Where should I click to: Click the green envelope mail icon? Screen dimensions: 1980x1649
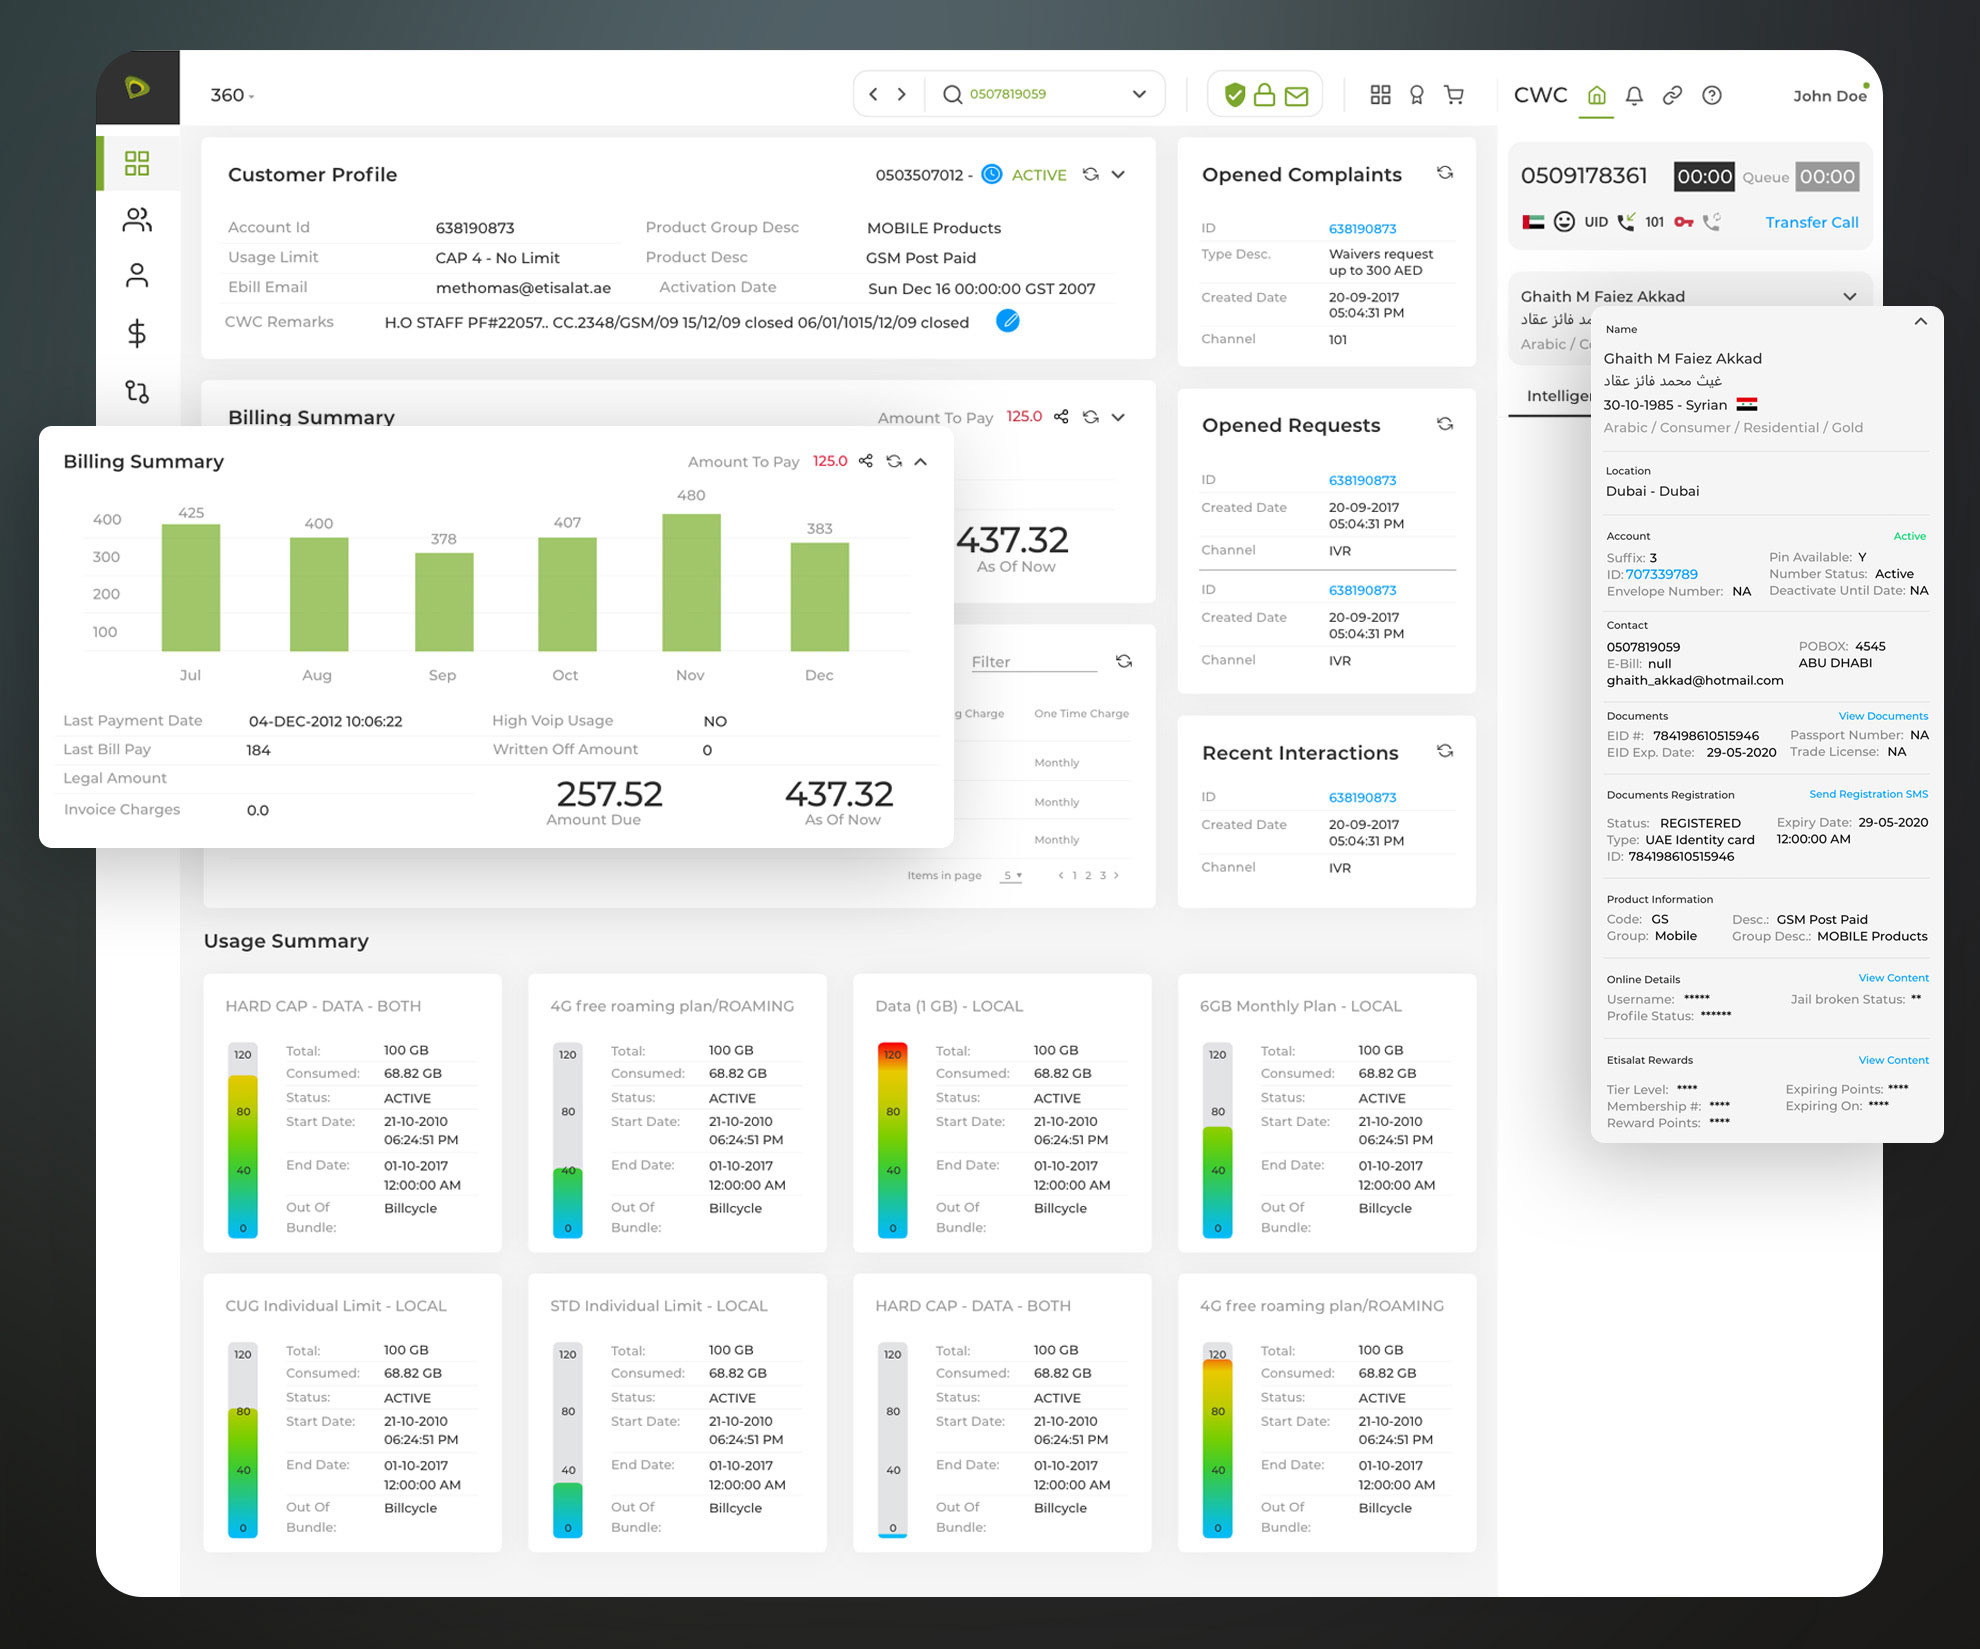click(x=1297, y=96)
